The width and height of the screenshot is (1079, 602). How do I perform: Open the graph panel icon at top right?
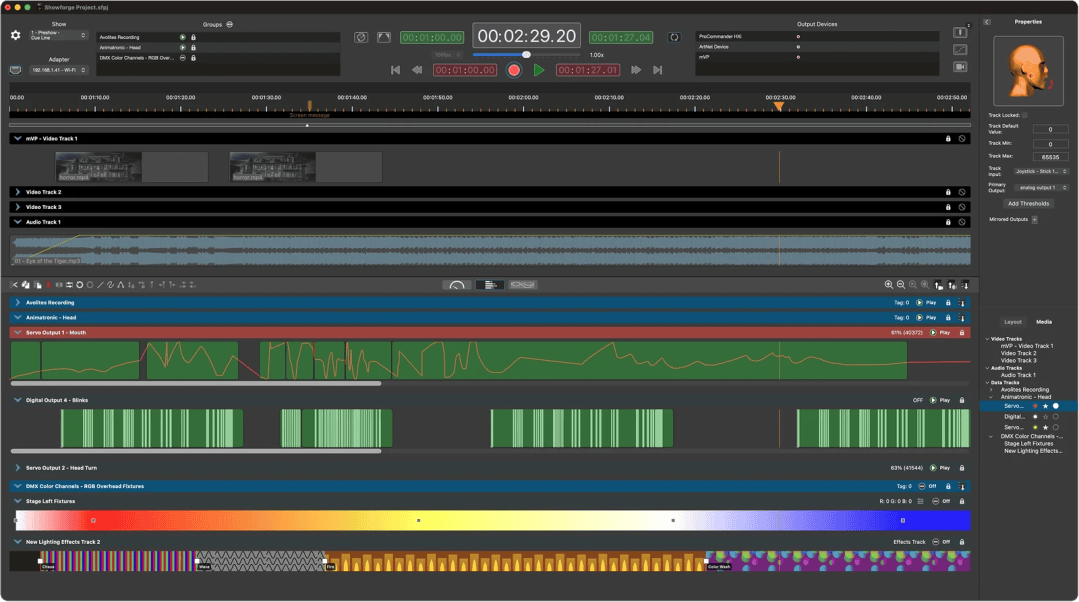click(x=960, y=50)
